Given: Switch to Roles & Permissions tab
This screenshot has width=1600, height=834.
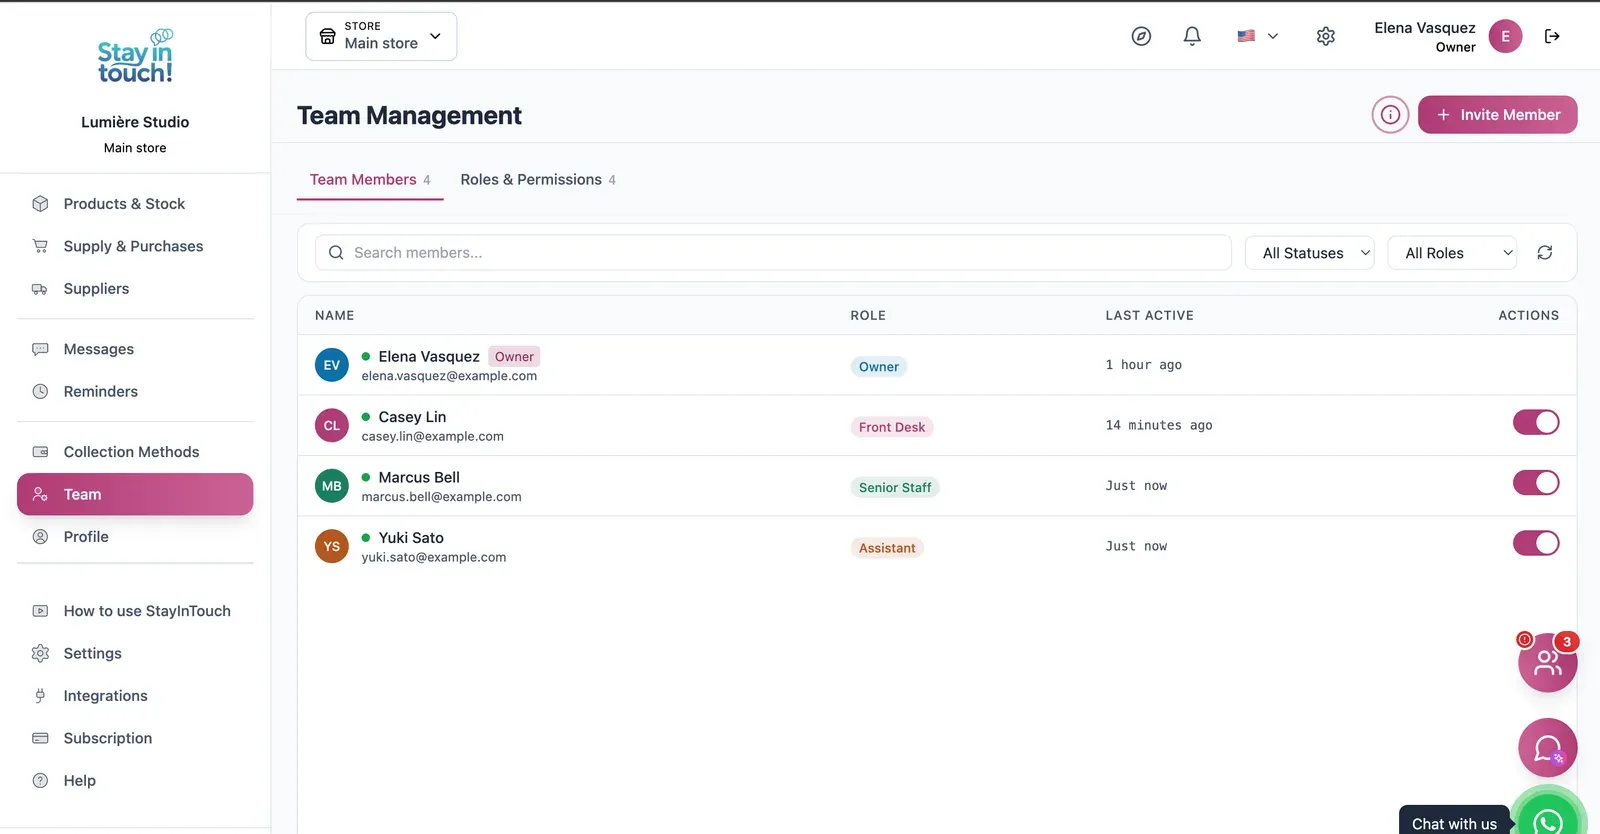Looking at the screenshot, I should [x=538, y=180].
